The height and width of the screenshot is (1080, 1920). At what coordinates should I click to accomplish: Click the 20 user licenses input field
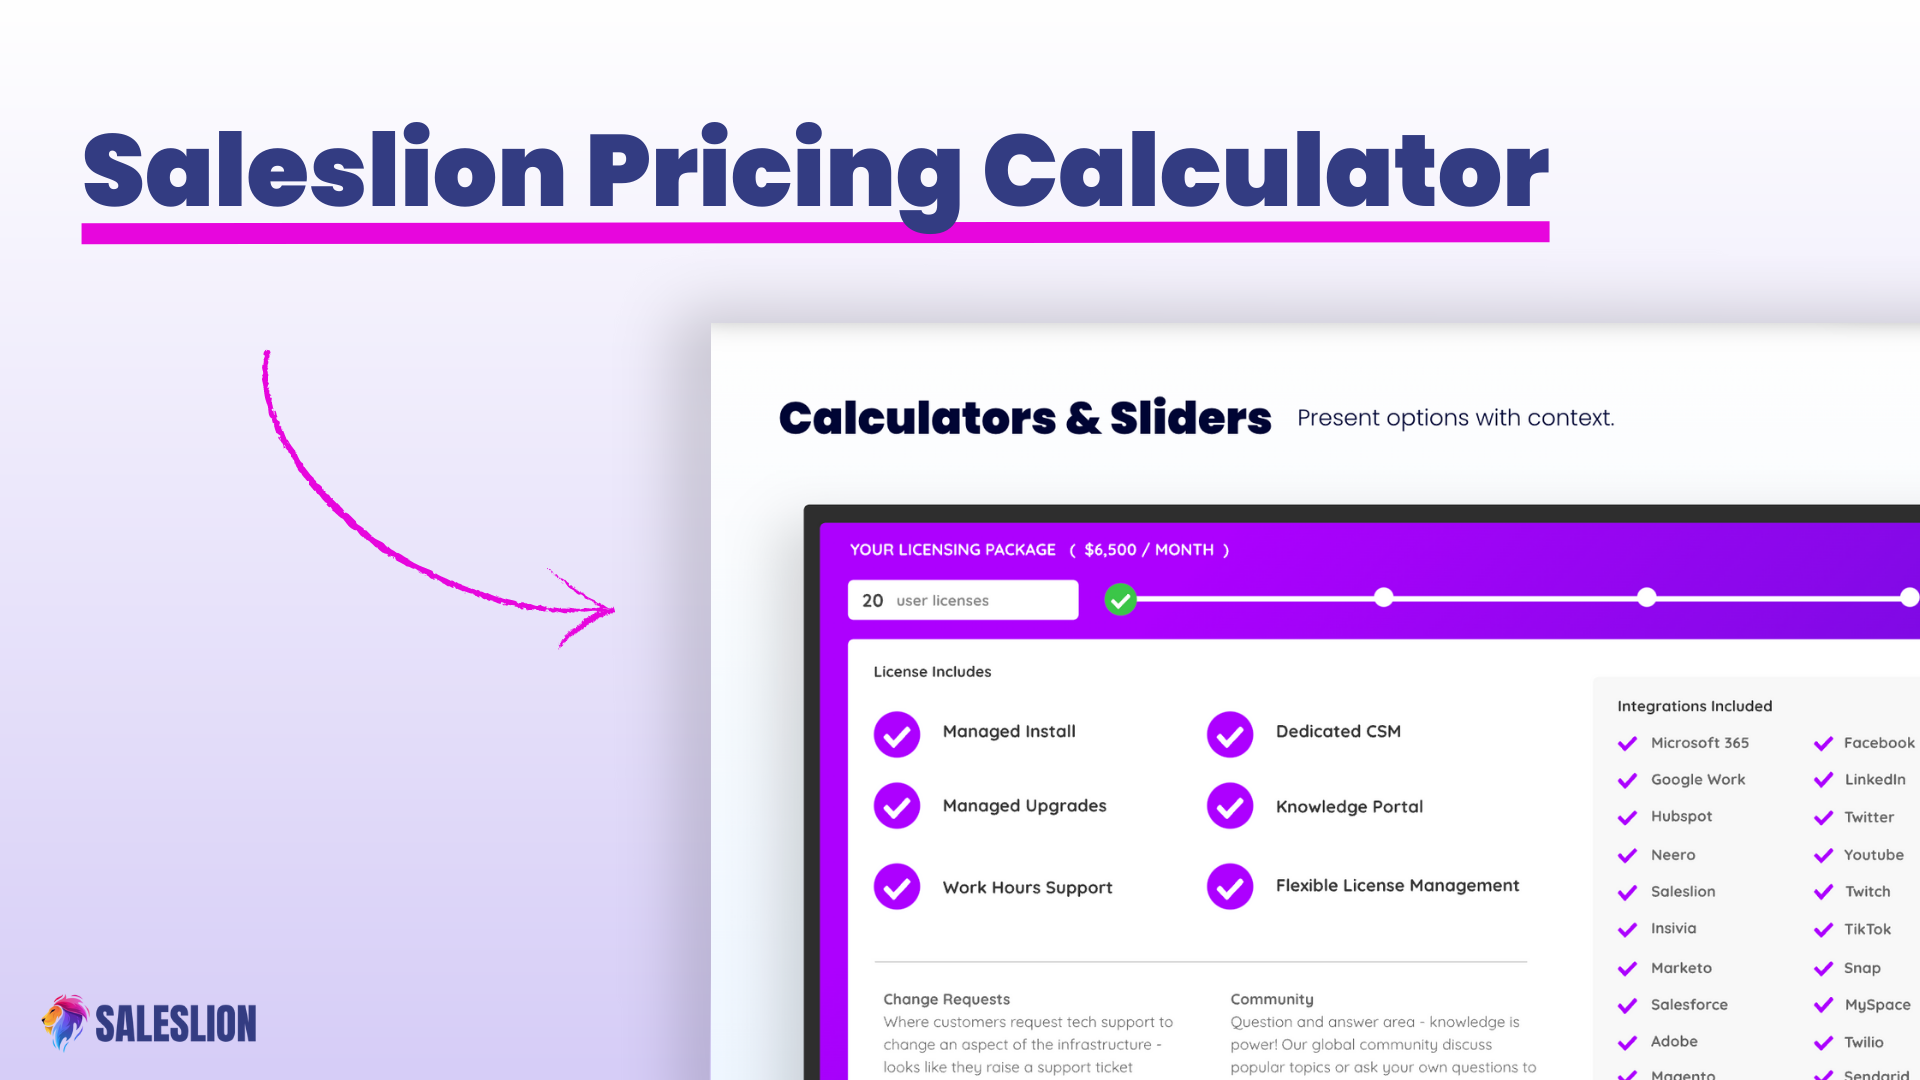coord(963,599)
